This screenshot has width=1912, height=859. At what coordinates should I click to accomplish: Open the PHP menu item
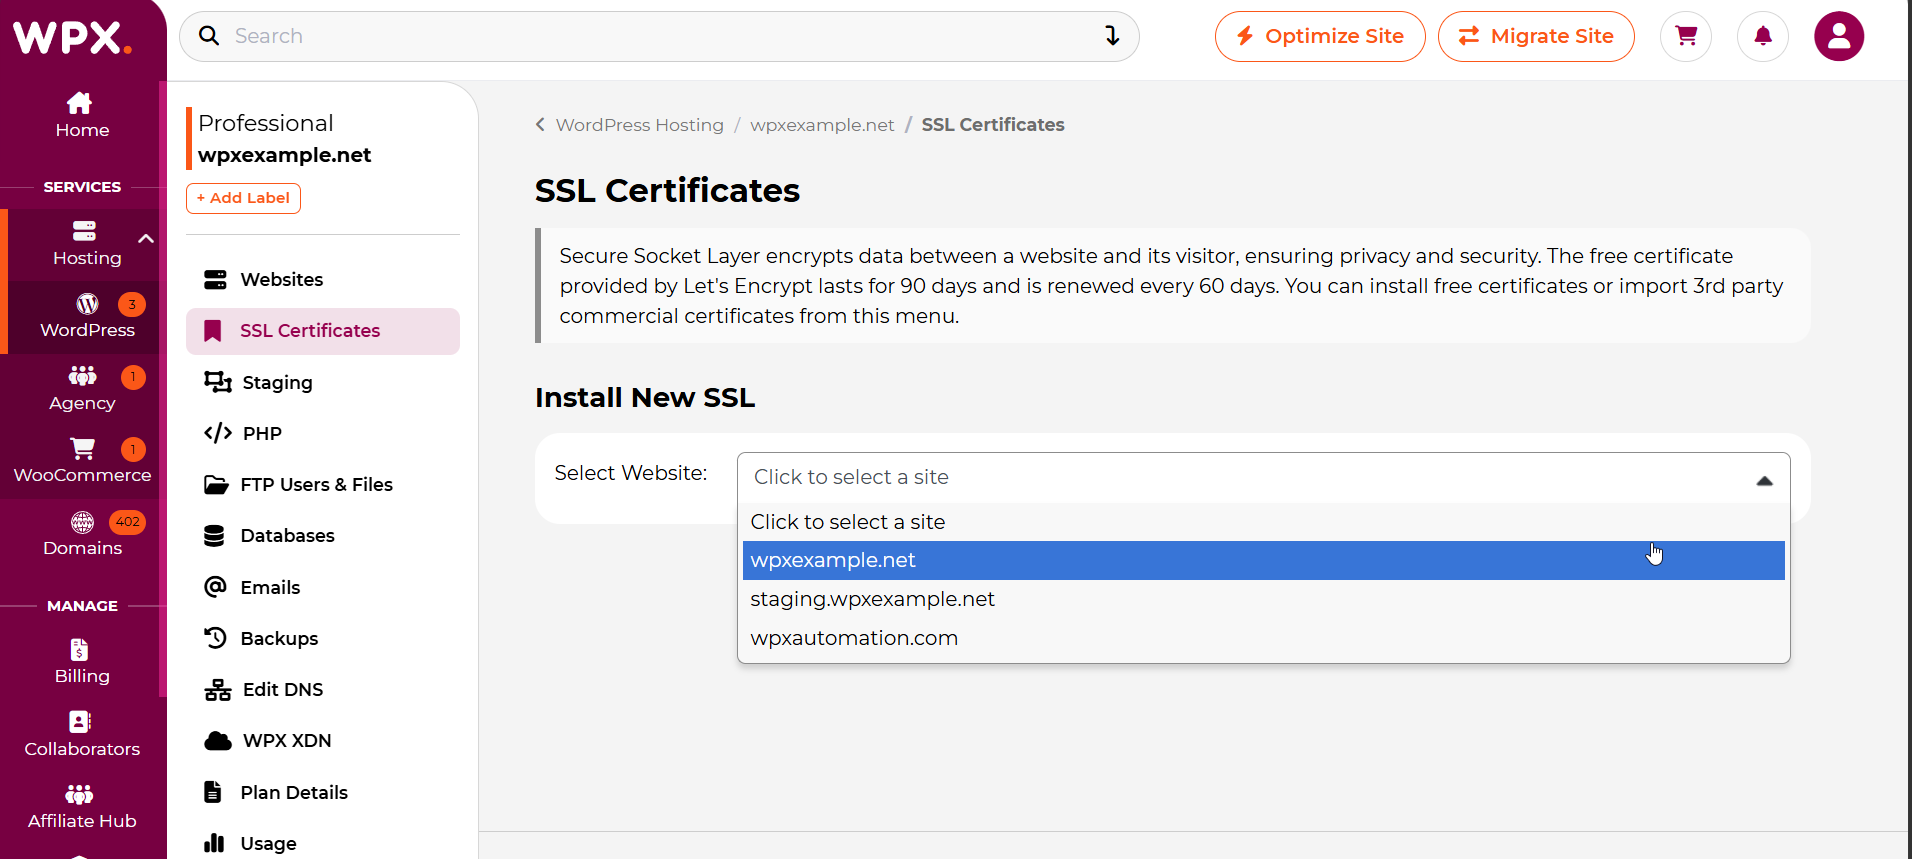323,433
